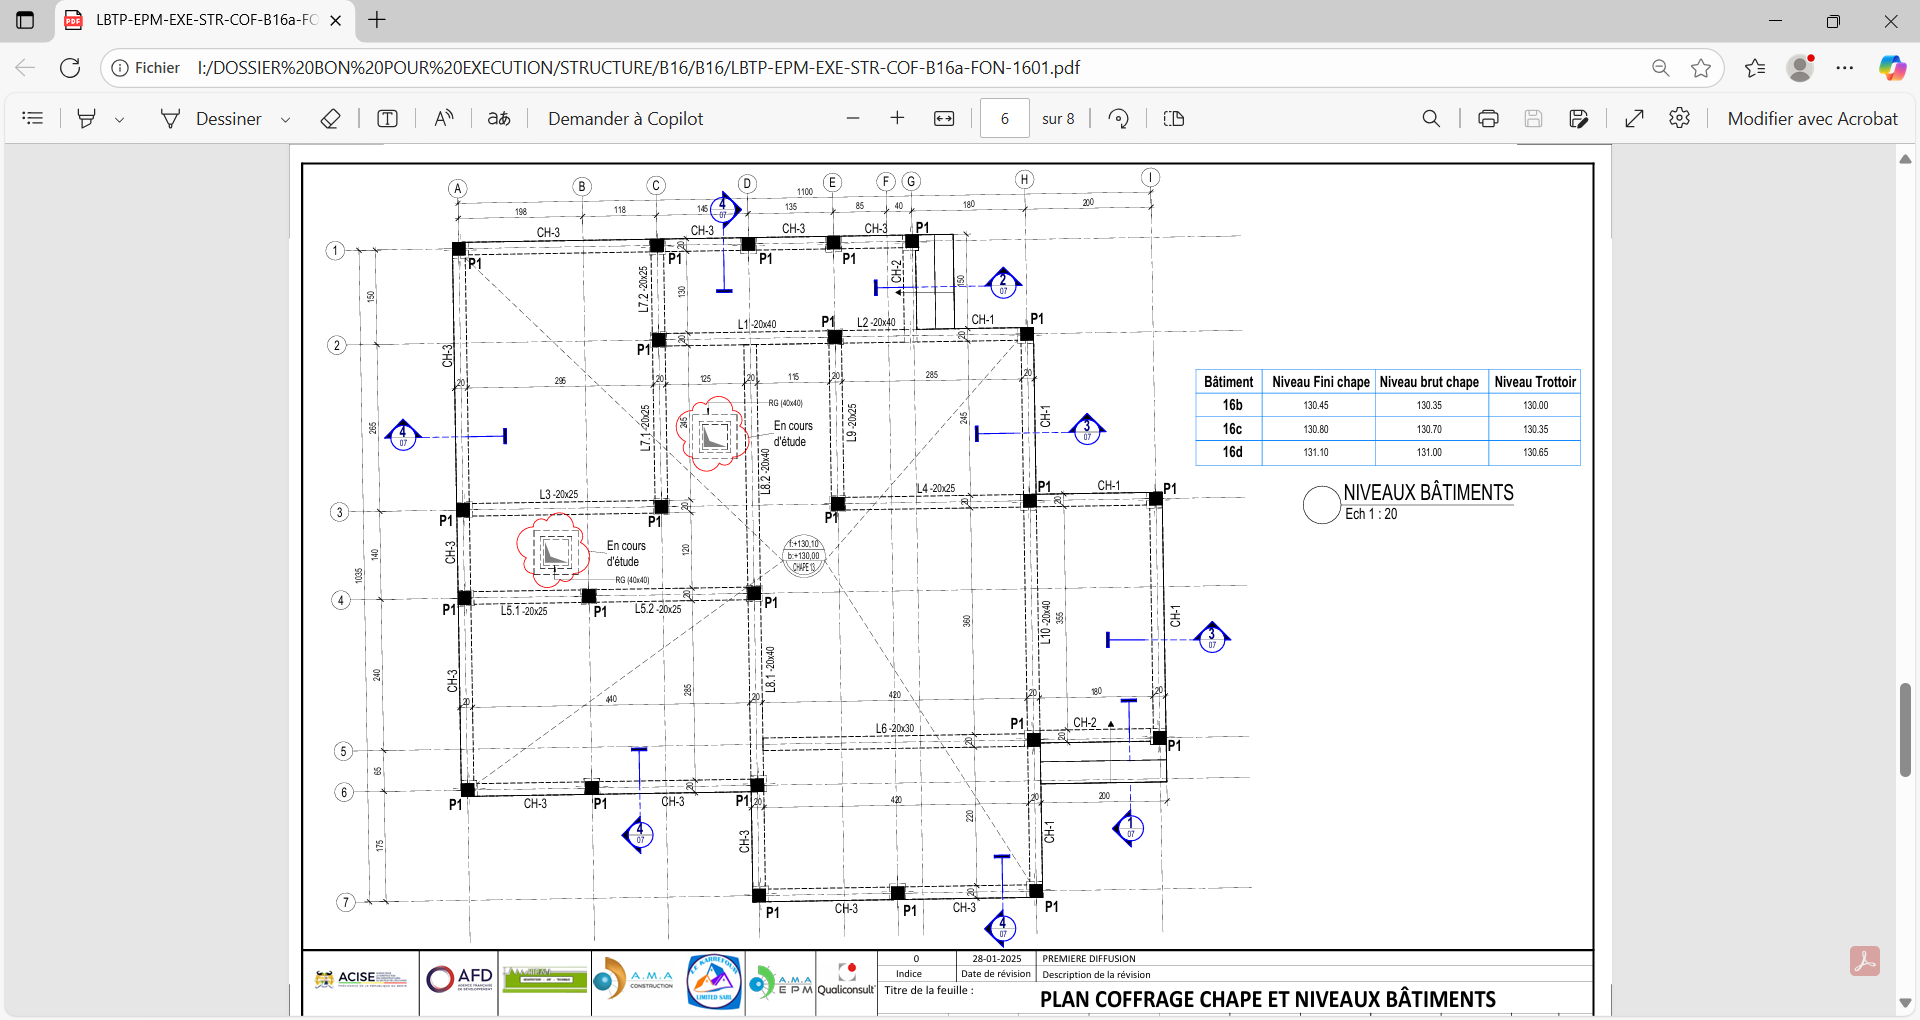The image size is (1920, 1020).
Task: Click the vertical scrollbar thumb
Action: coord(1905,729)
